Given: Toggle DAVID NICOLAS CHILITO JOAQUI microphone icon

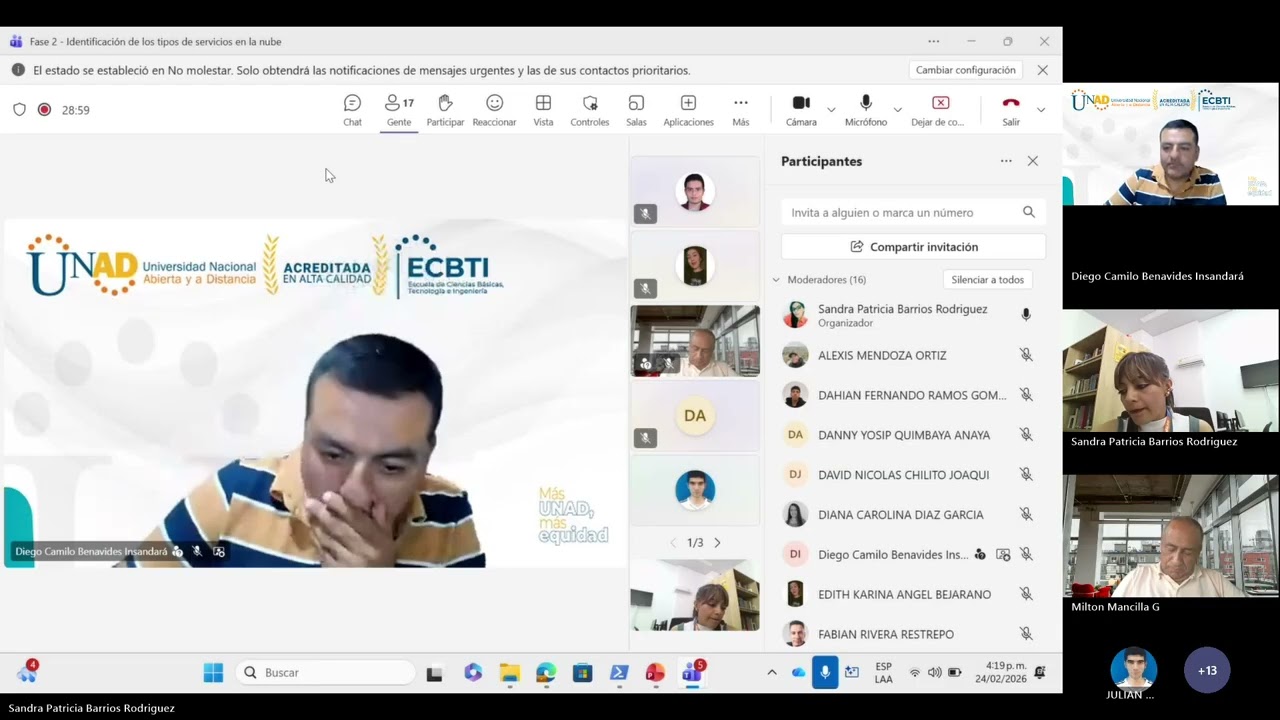Looking at the screenshot, I should pos(1026,475).
